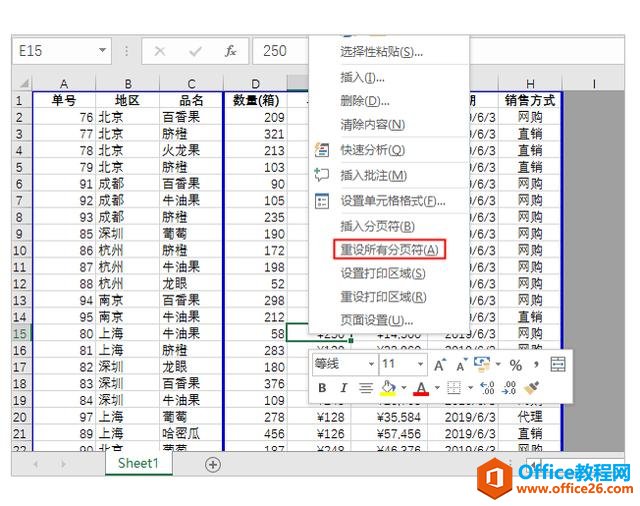640x506 pixels.
Task: Select column A header
Action: 64,84
